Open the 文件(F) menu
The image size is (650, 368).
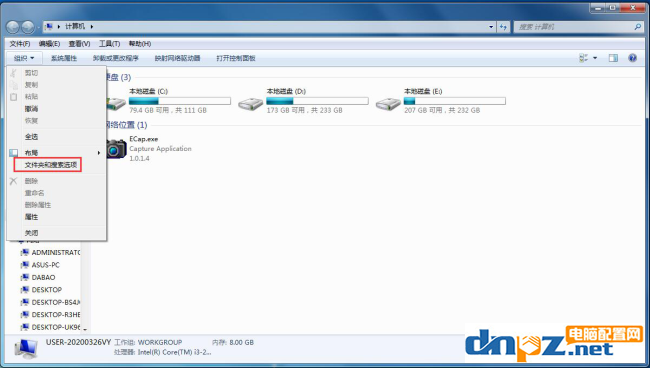[x=20, y=44]
